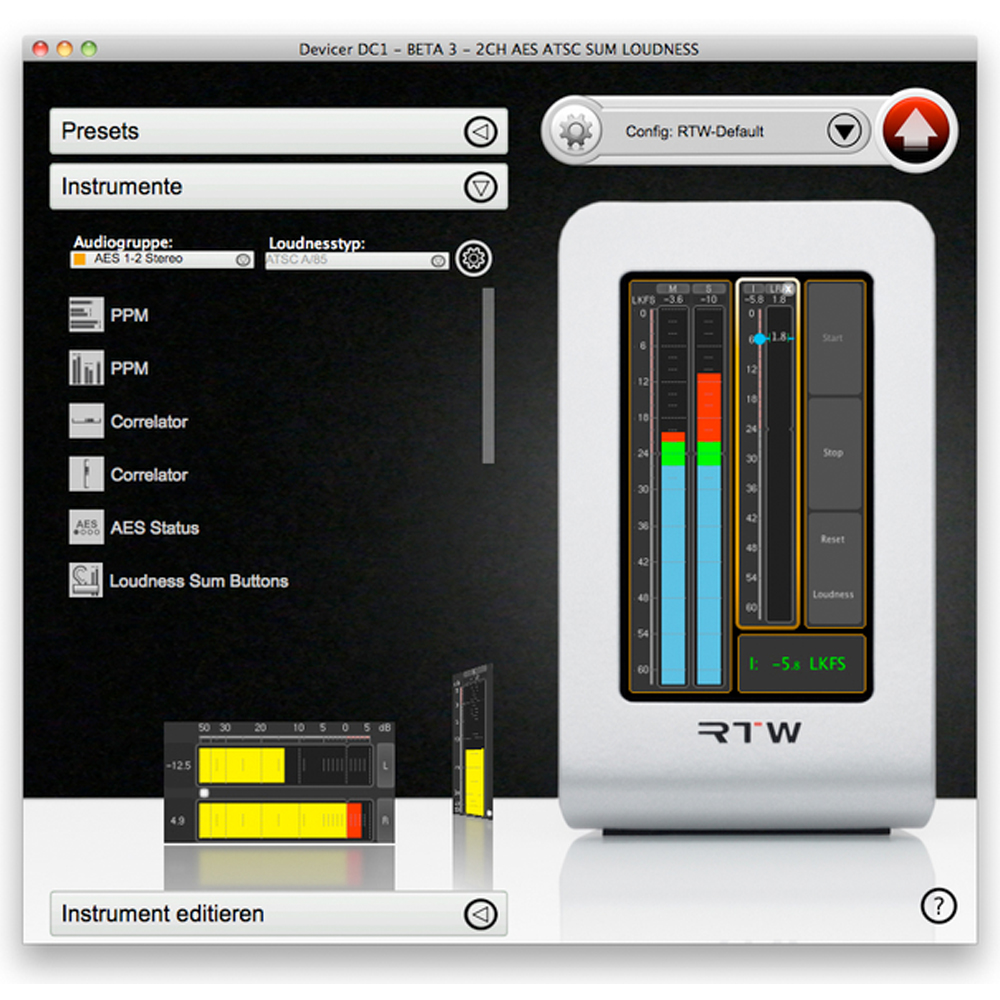Select the horizontal yellow PPM preview thumbnail
The width and height of the screenshot is (1000, 1000).
(279, 783)
